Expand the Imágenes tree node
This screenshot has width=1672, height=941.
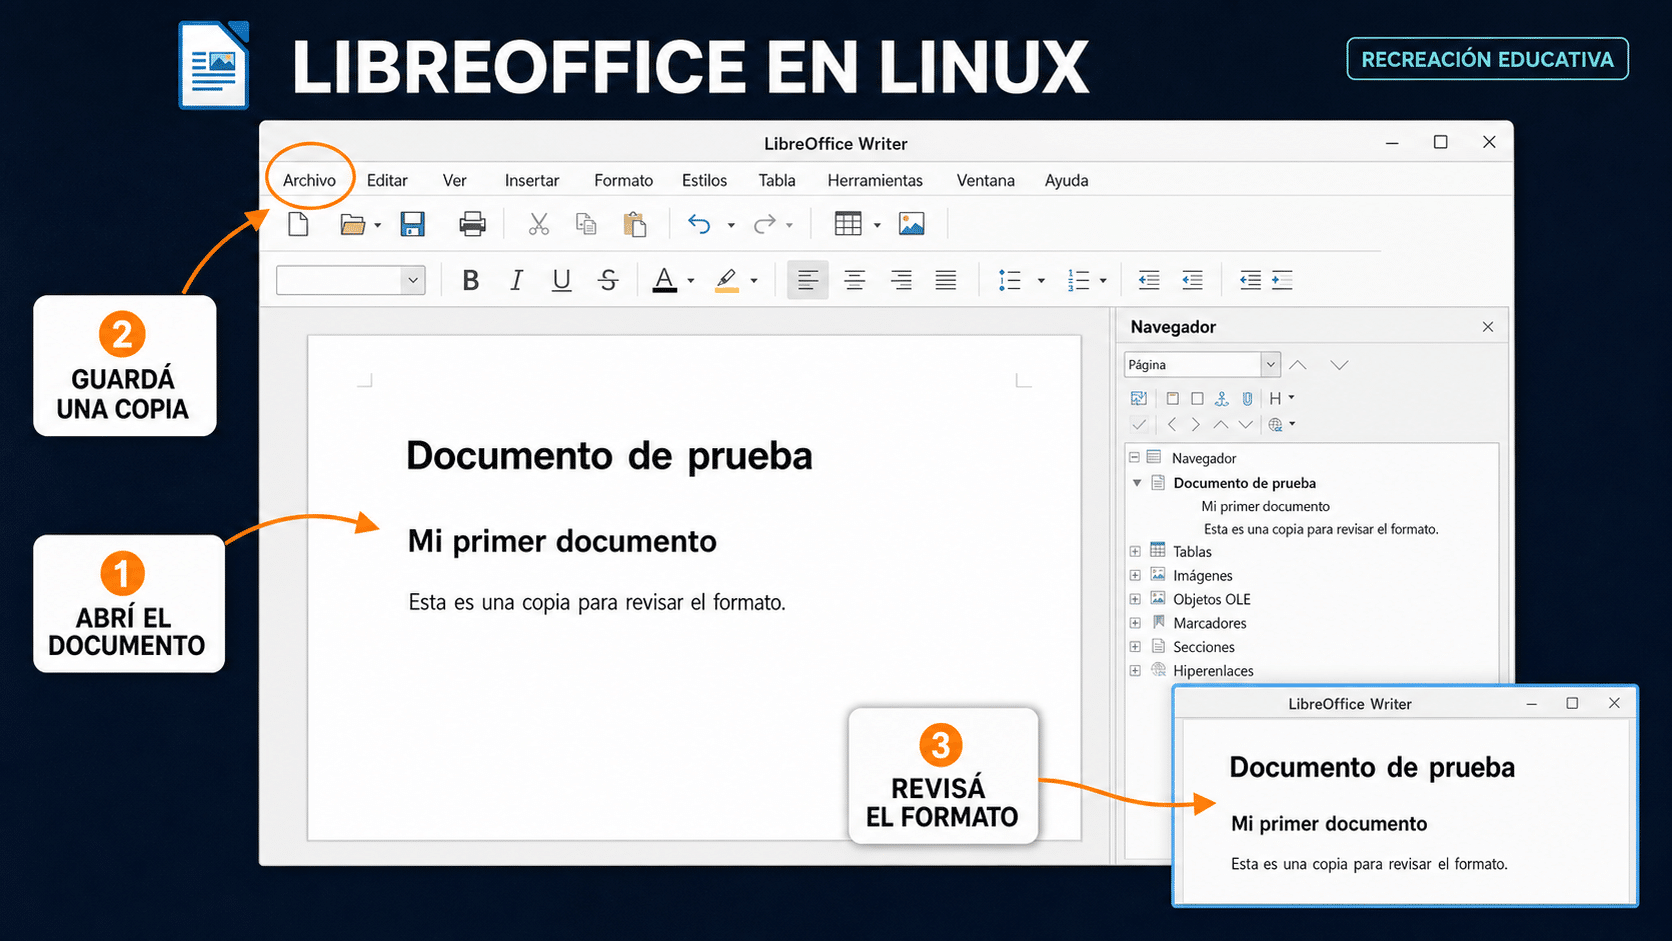(x=1135, y=575)
